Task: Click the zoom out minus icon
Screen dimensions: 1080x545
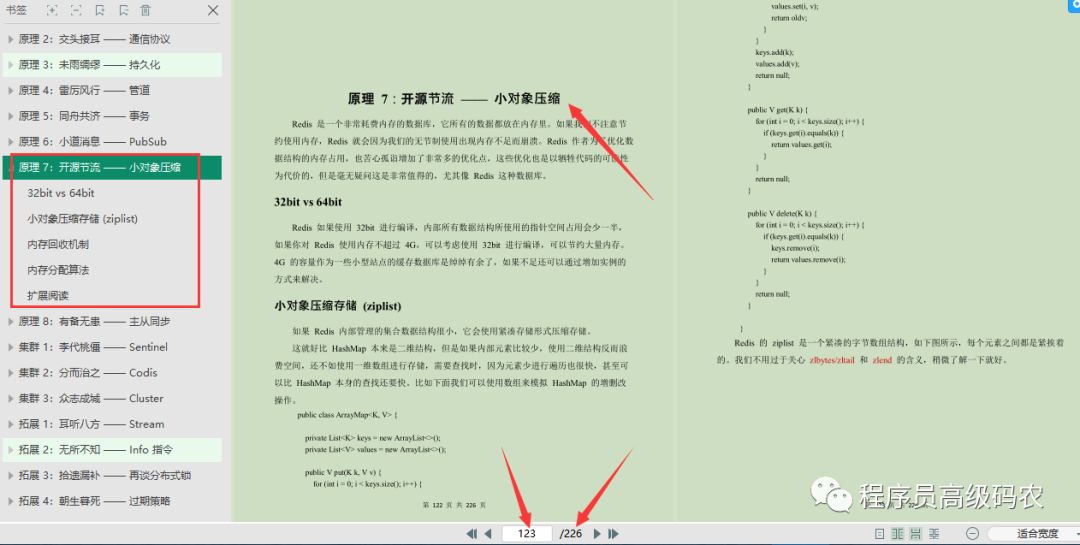Action: pyautogui.click(x=972, y=533)
